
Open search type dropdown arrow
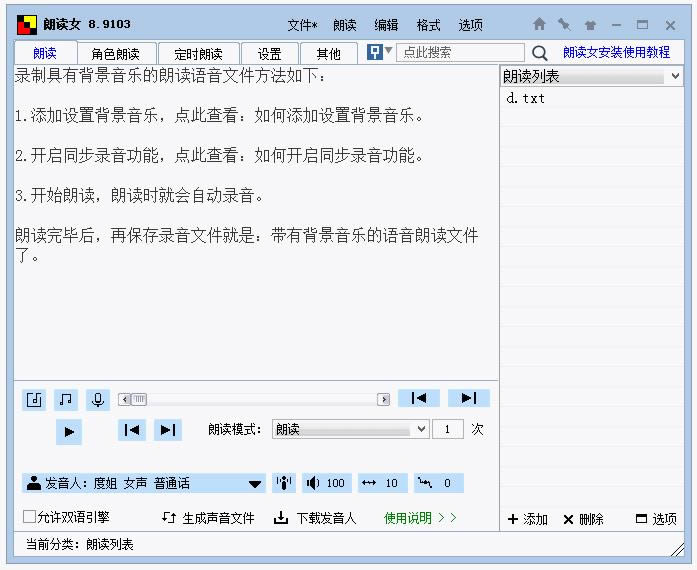pyautogui.click(x=388, y=50)
